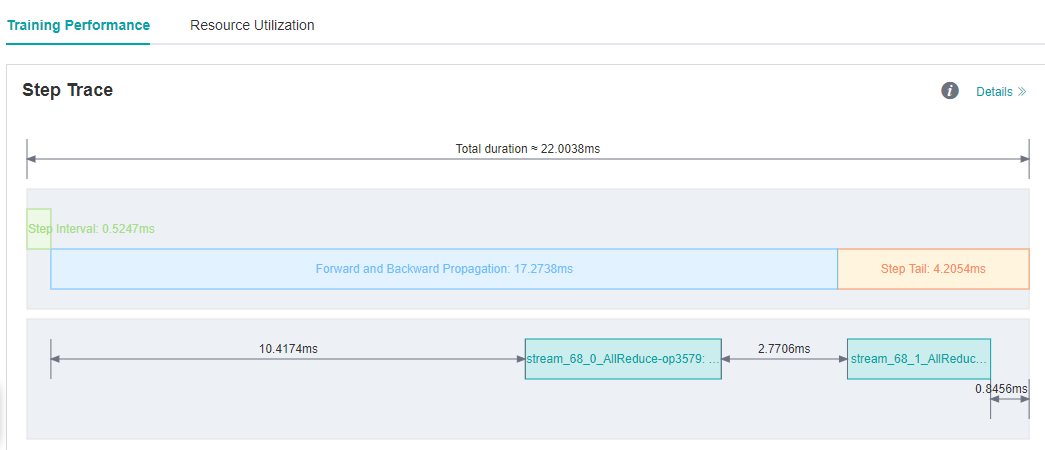
Task: Click the info icon beside Details
Action: 950,91
